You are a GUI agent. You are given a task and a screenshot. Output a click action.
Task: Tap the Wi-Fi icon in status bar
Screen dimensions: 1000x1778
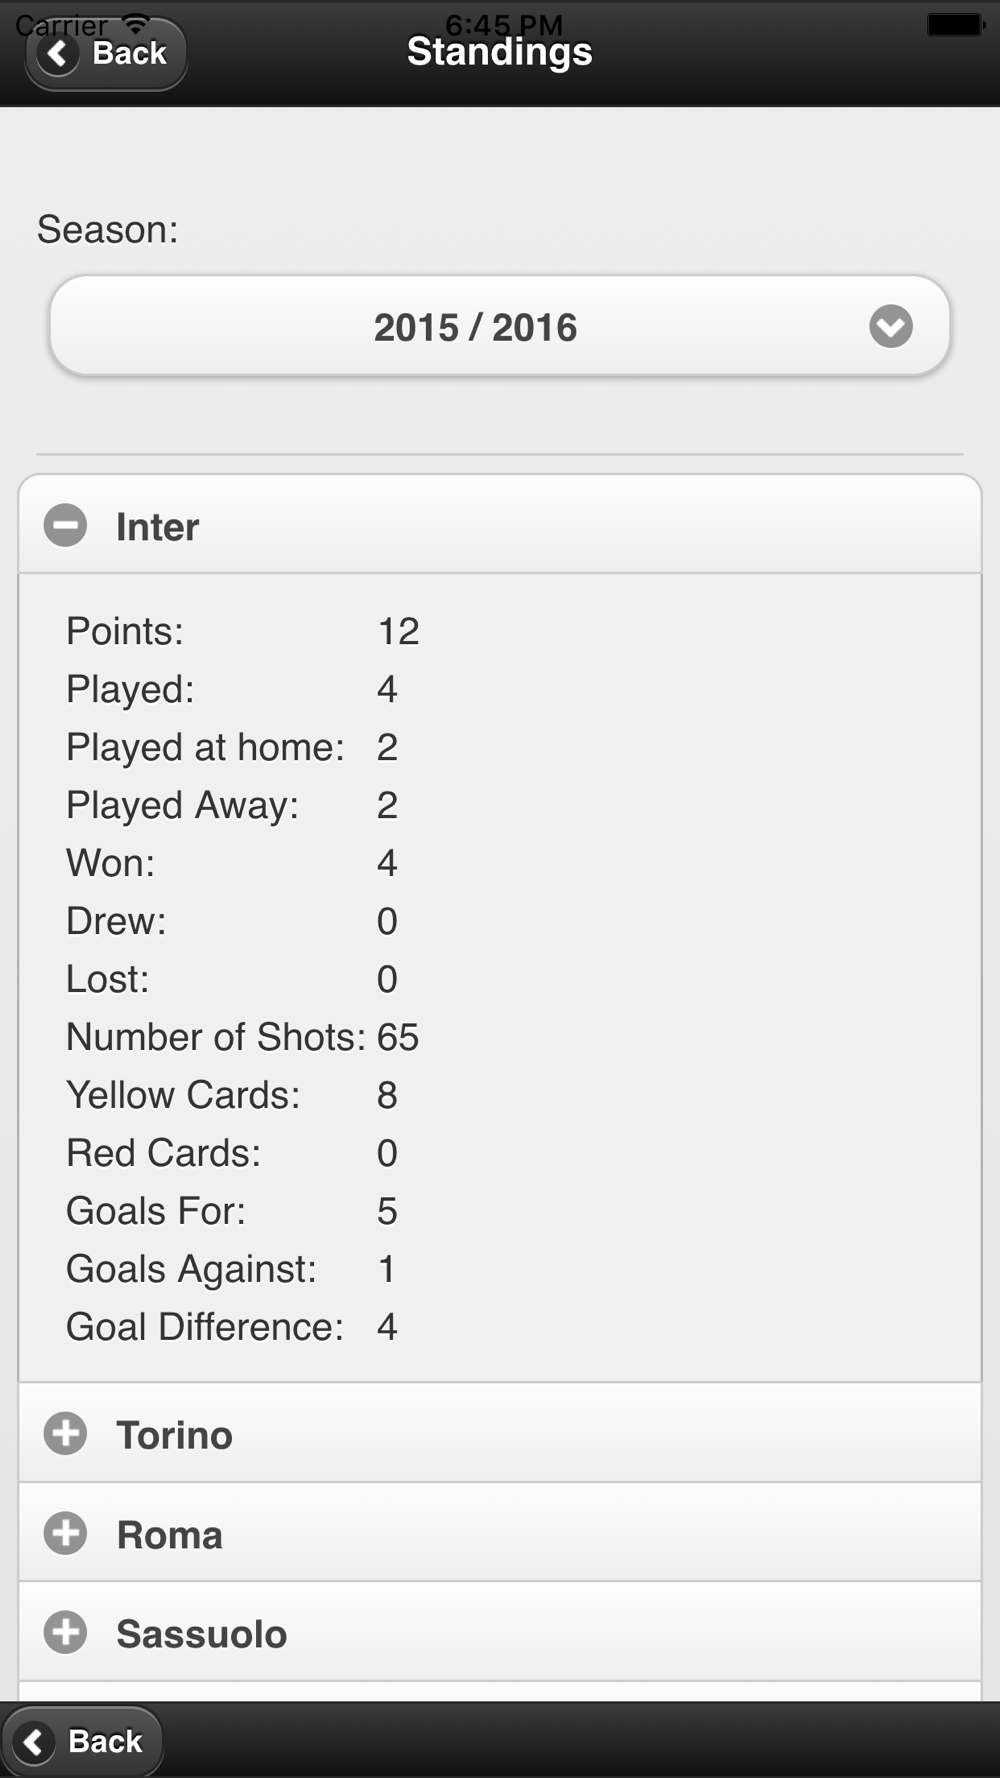[x=135, y=23]
